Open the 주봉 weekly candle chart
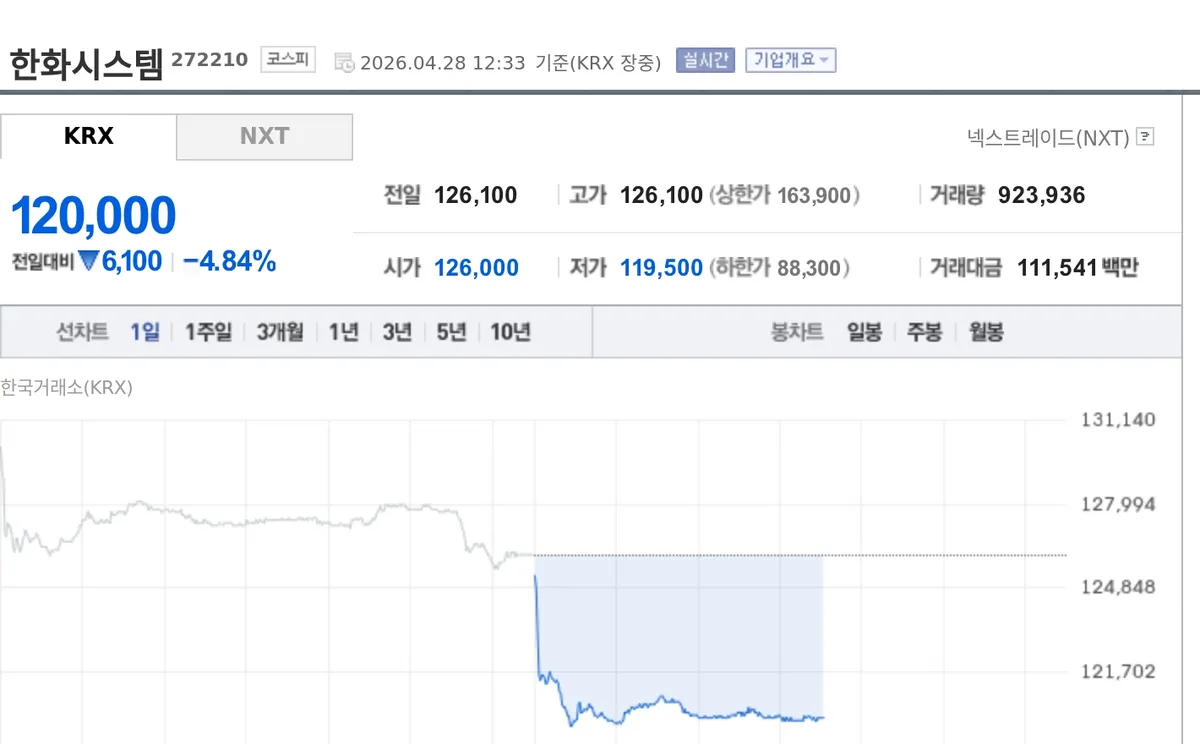The height and width of the screenshot is (744, 1200). [925, 332]
